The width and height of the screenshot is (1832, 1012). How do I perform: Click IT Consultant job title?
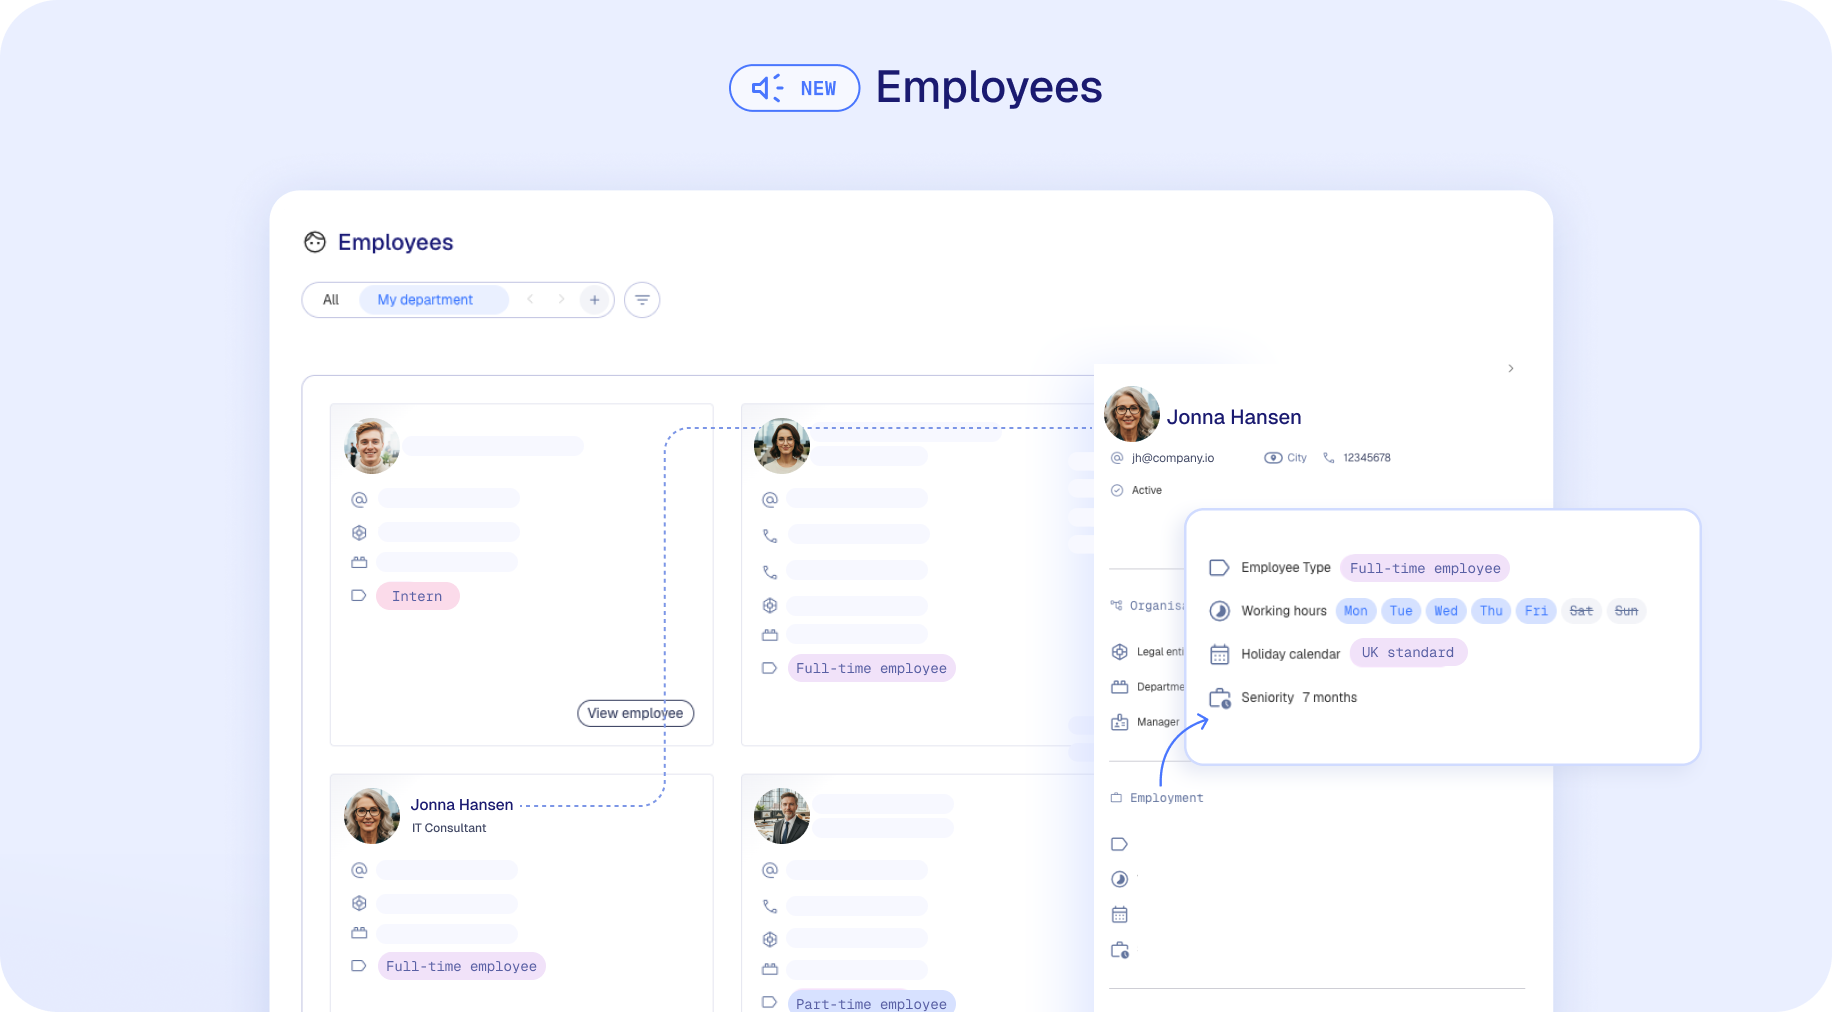449,828
